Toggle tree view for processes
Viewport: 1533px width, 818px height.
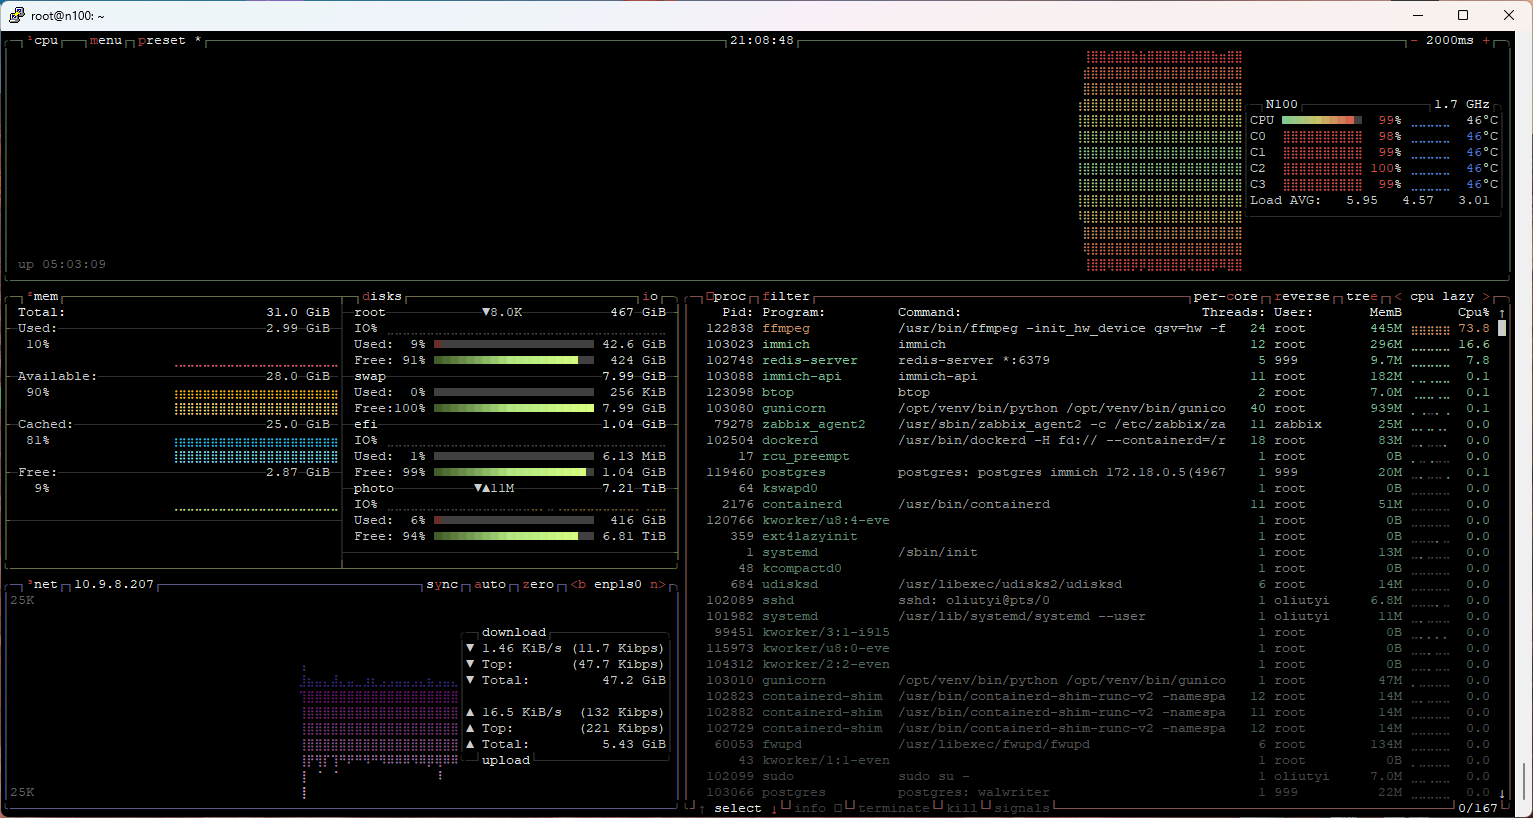click(1361, 297)
